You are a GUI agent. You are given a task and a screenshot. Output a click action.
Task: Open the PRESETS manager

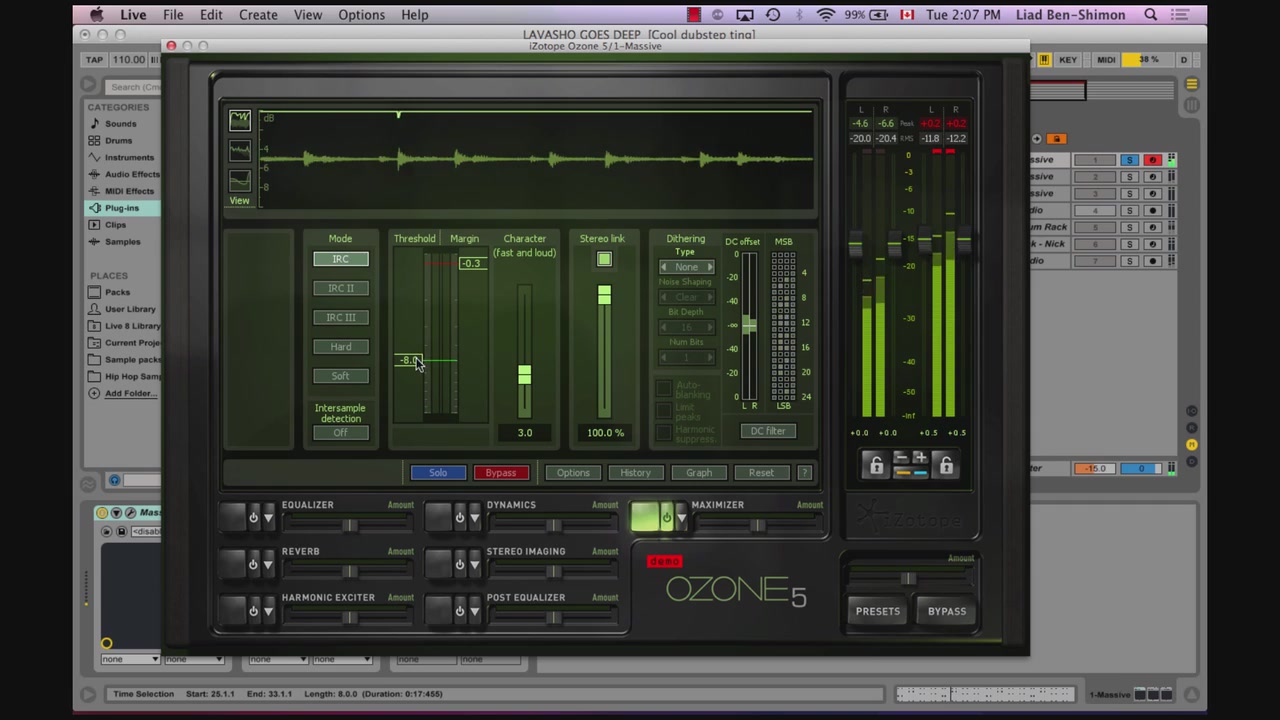878,611
